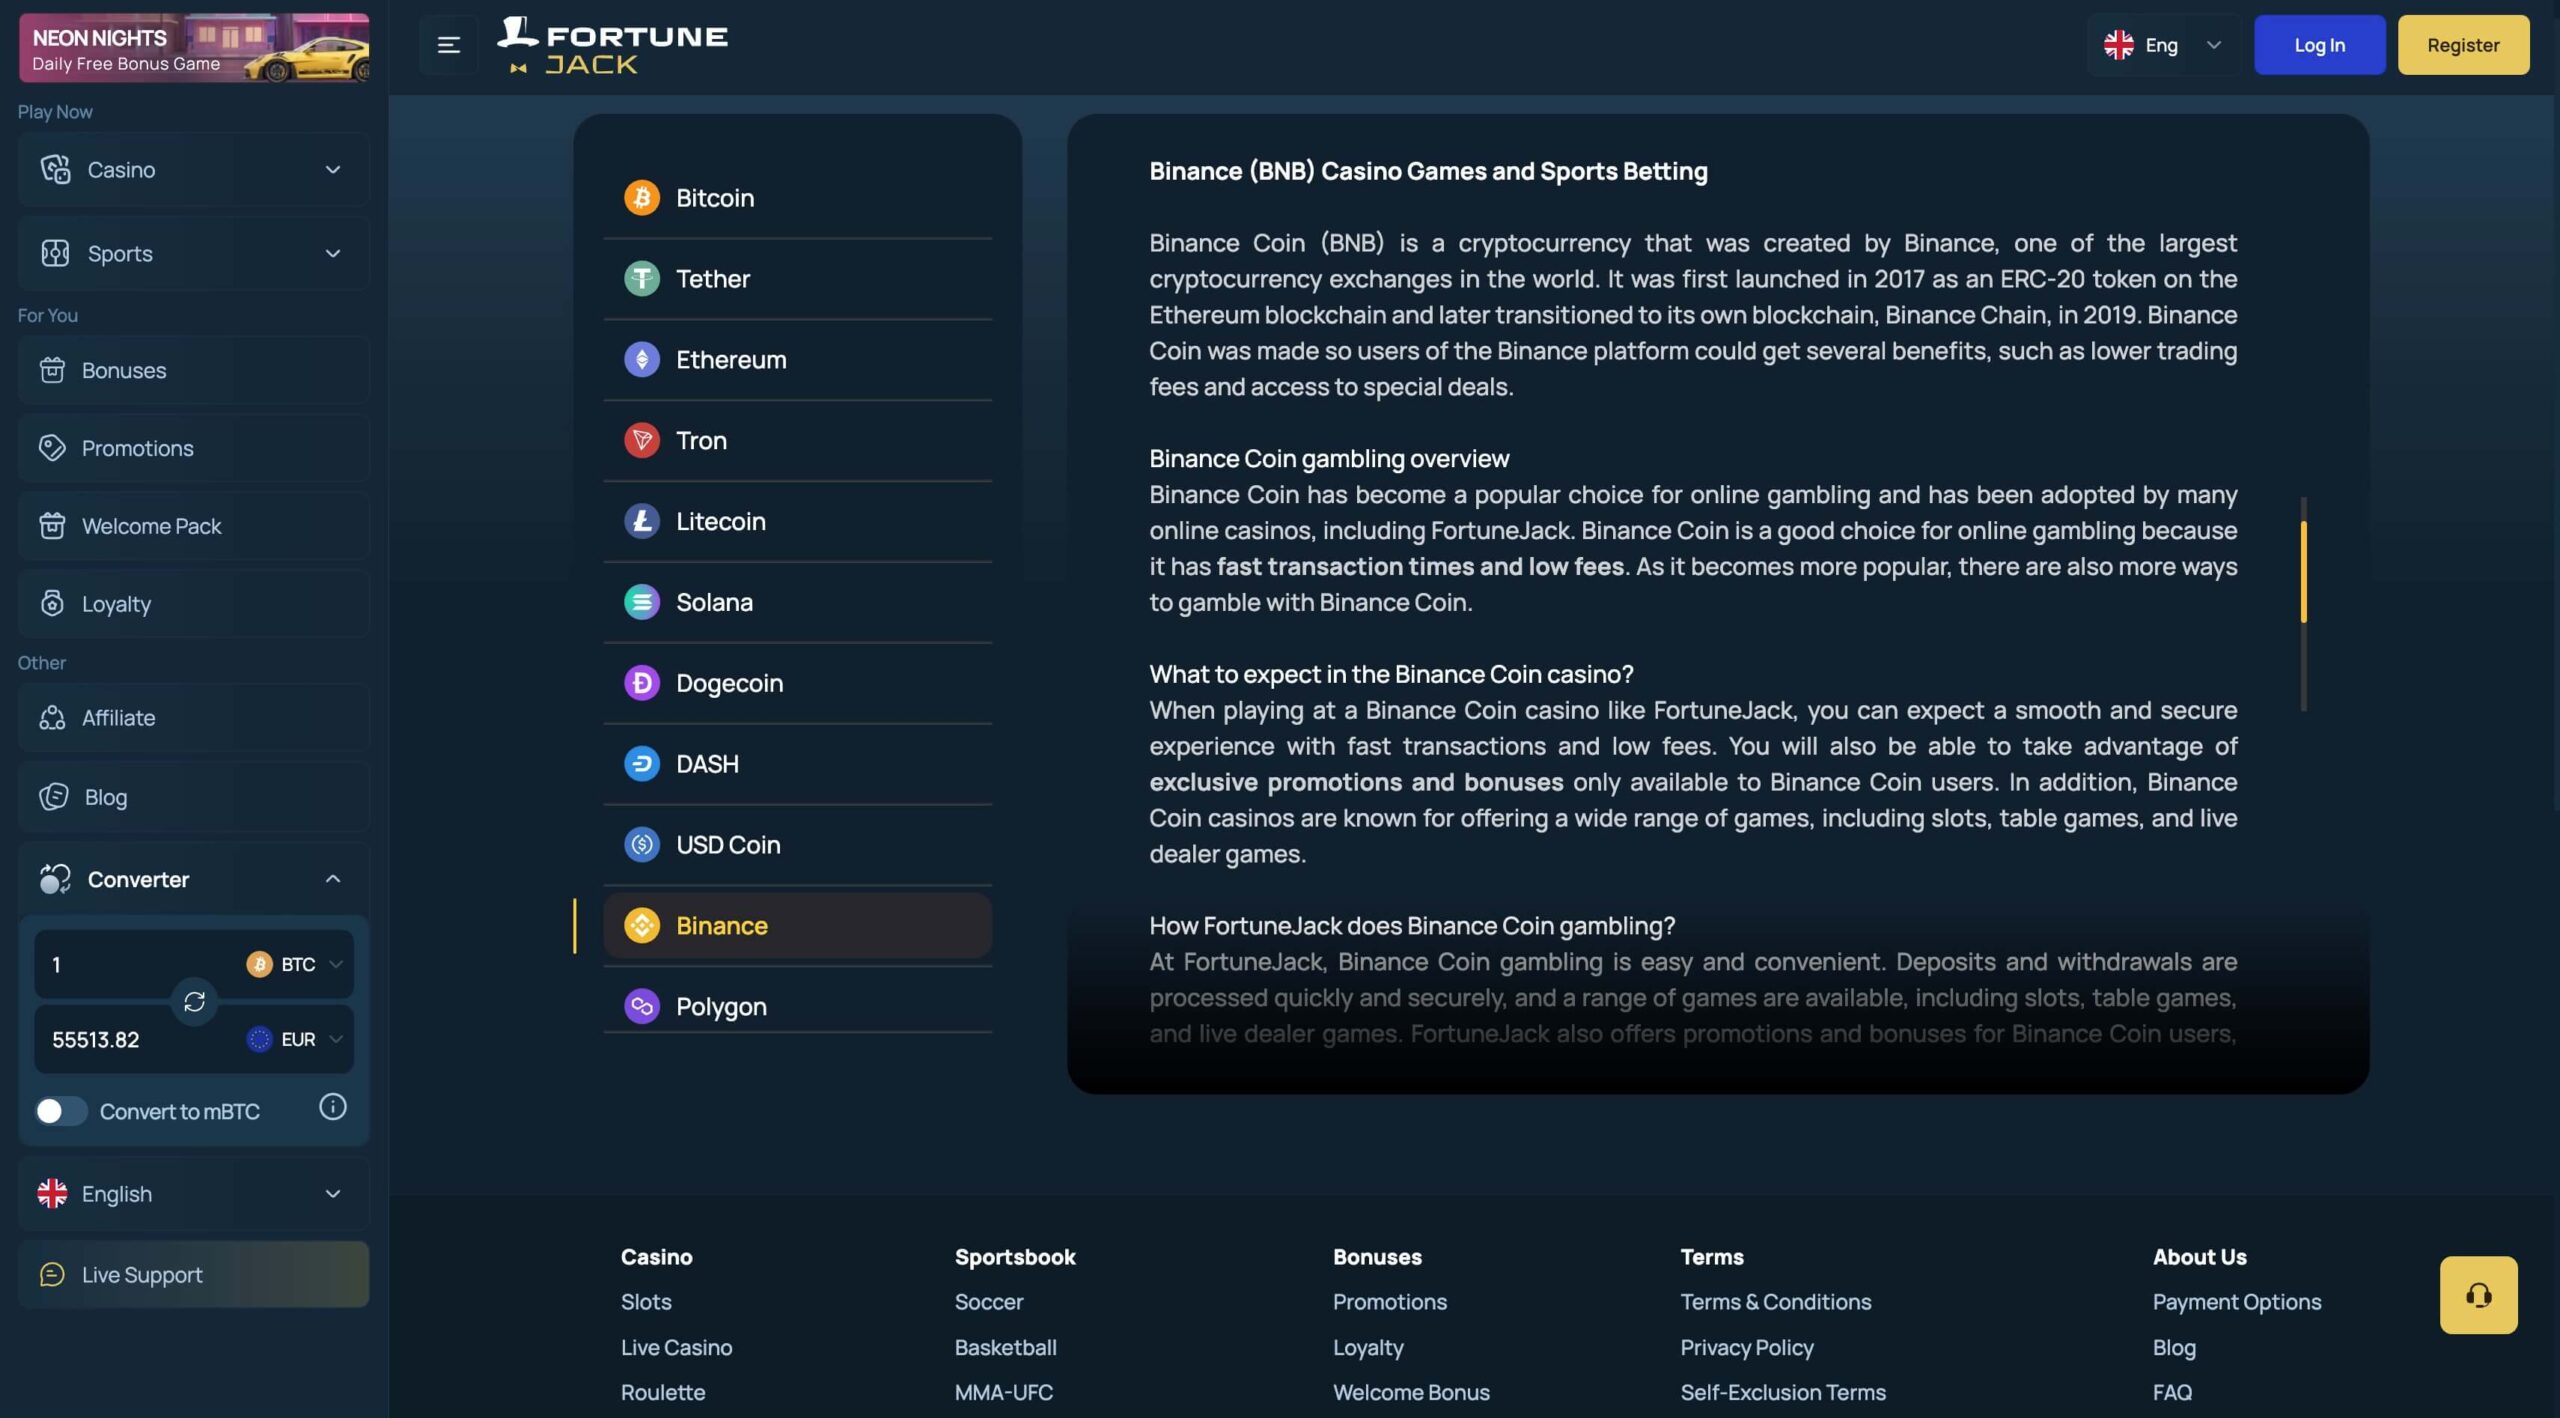Click the Promotions tag icon in sidebar

coord(52,448)
